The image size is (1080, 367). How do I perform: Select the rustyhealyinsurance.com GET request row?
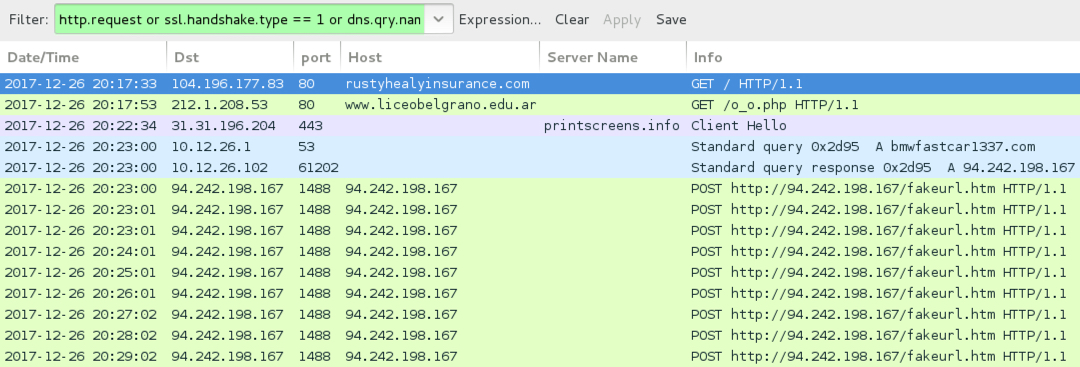[540, 84]
